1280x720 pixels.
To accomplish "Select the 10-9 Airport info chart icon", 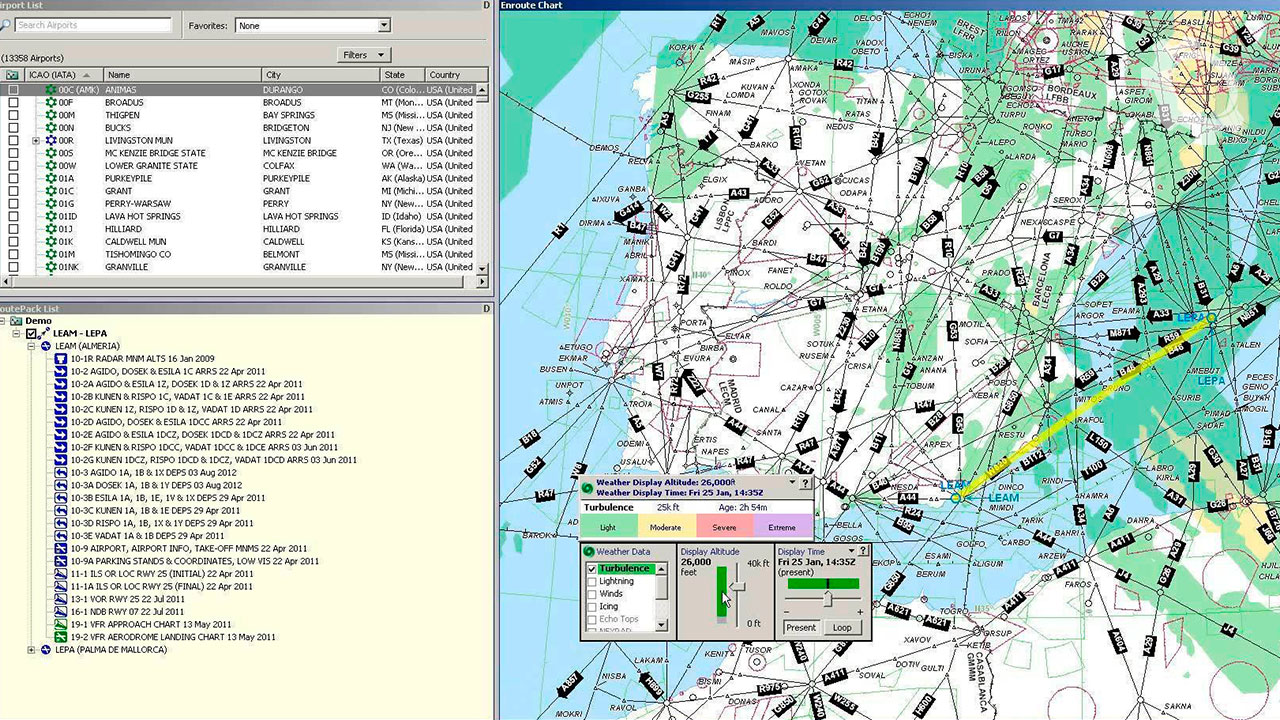I will [x=61, y=548].
